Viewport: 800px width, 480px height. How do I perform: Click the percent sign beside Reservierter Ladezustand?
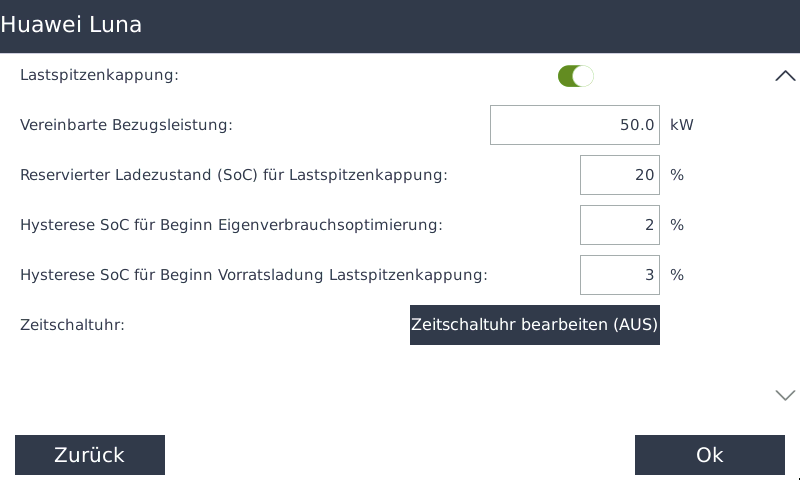(677, 175)
